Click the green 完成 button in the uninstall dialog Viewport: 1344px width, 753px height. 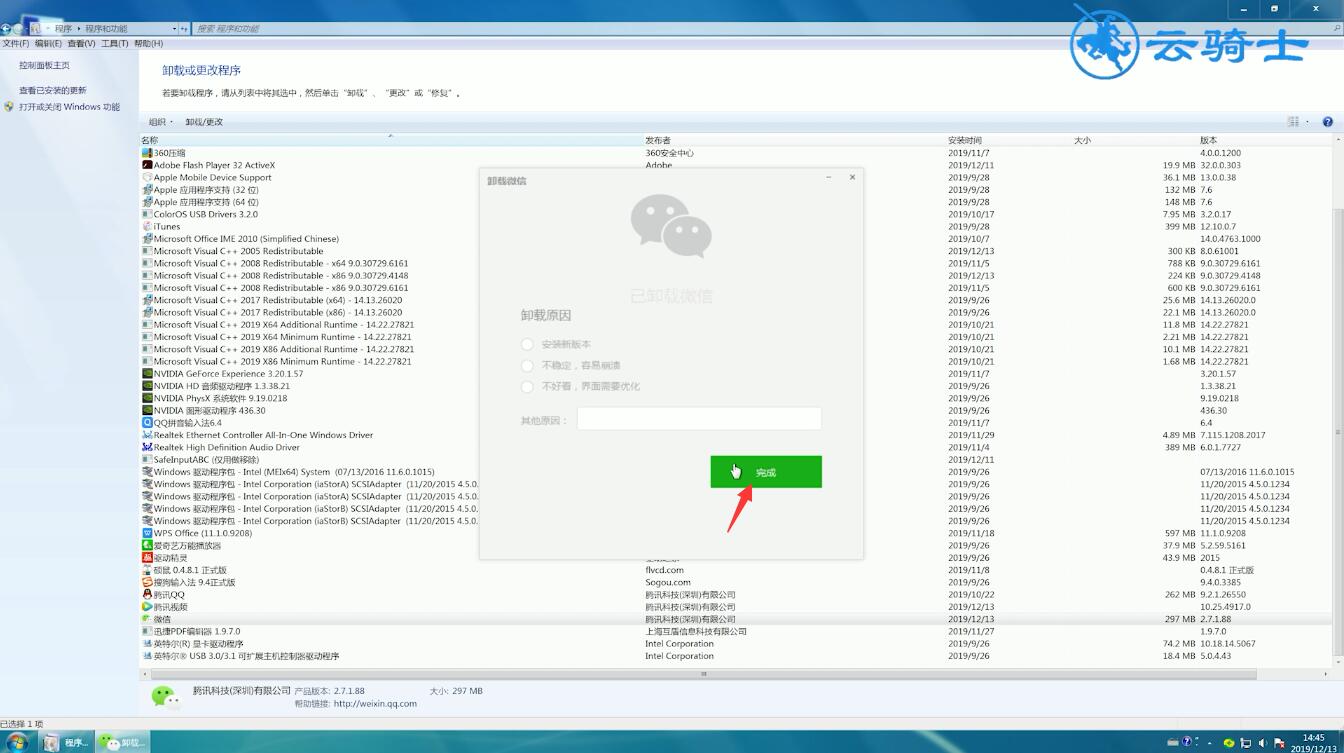766,472
